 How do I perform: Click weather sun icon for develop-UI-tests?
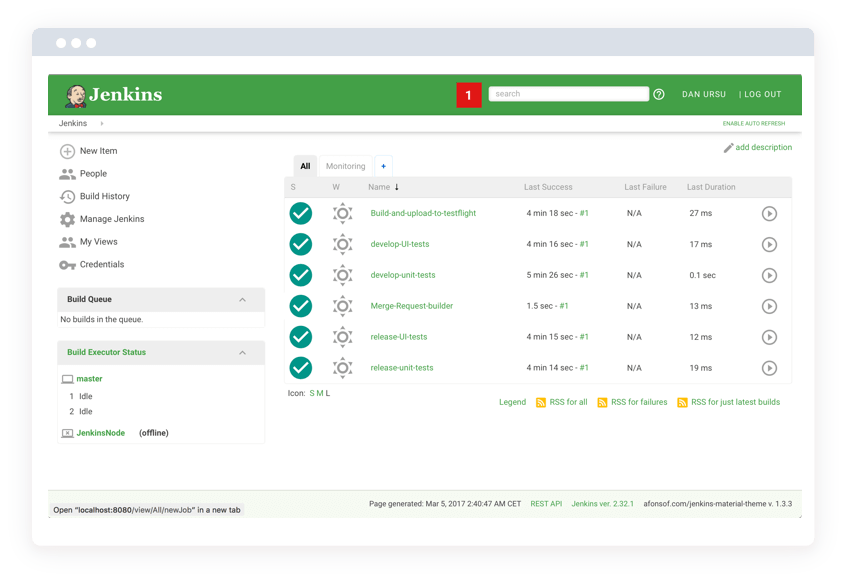point(343,244)
